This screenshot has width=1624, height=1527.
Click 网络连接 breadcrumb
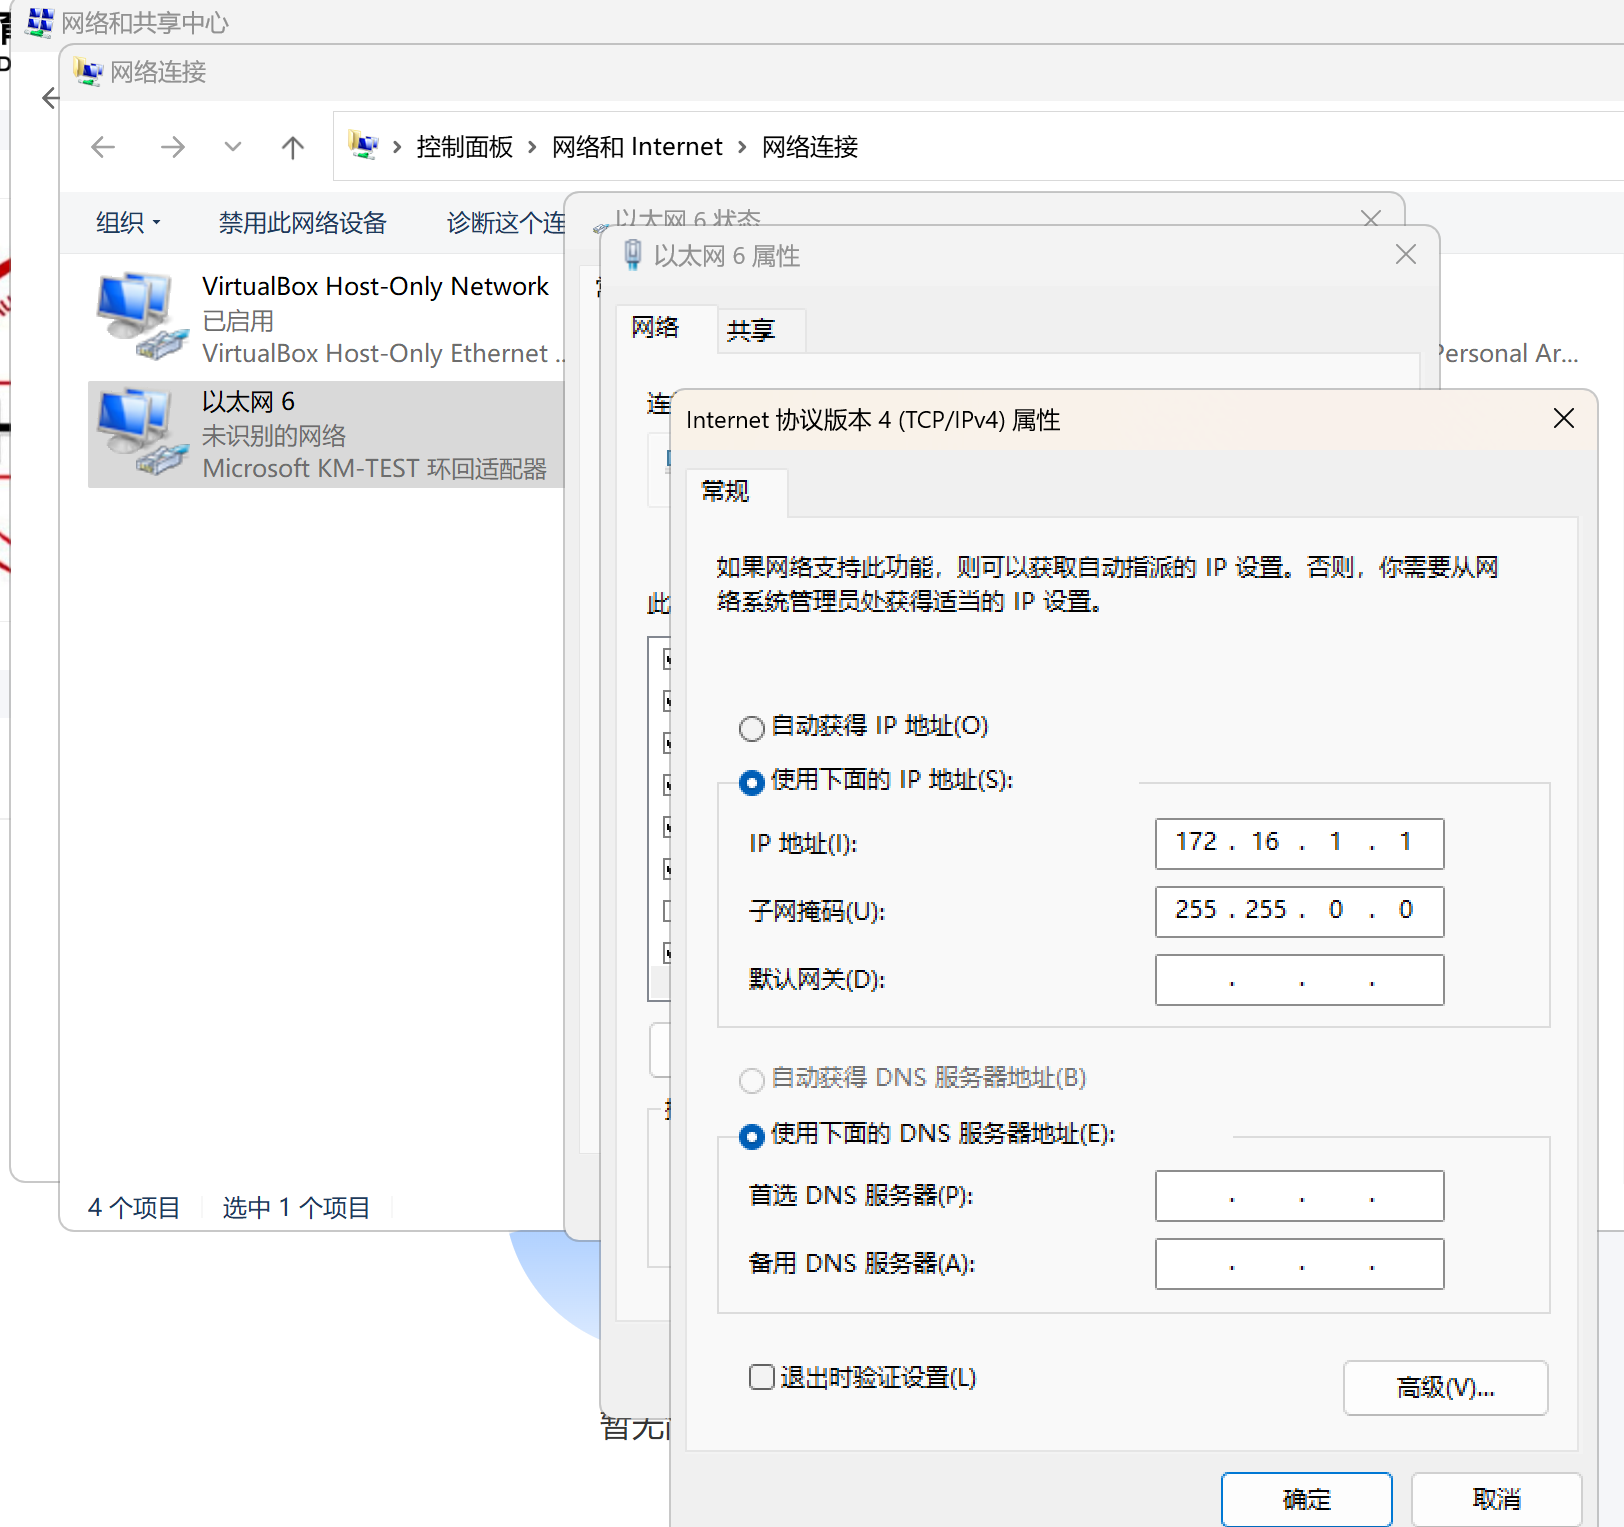pyautogui.click(x=810, y=147)
